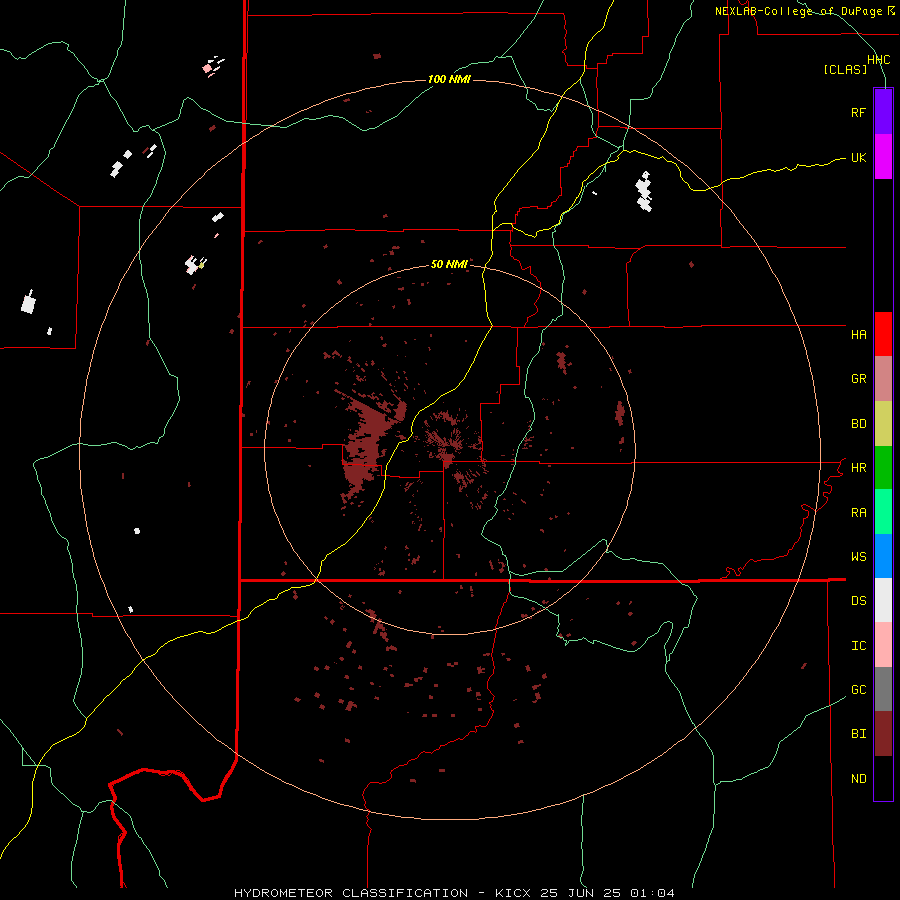Click the GR legend label

[858, 379]
